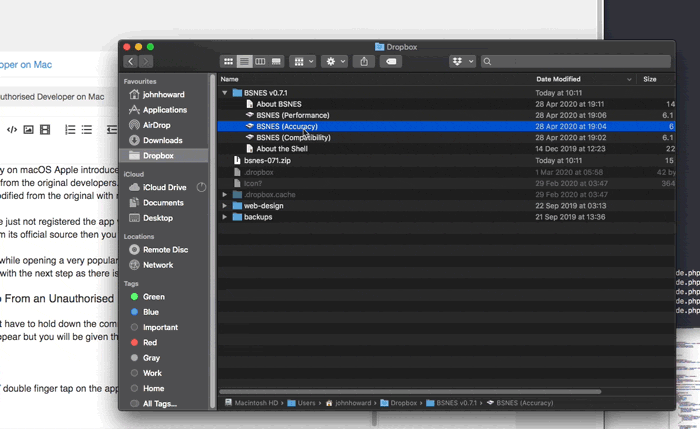The width and height of the screenshot is (700, 429).
Task: Go forward in Finder navigation
Action: (146, 62)
